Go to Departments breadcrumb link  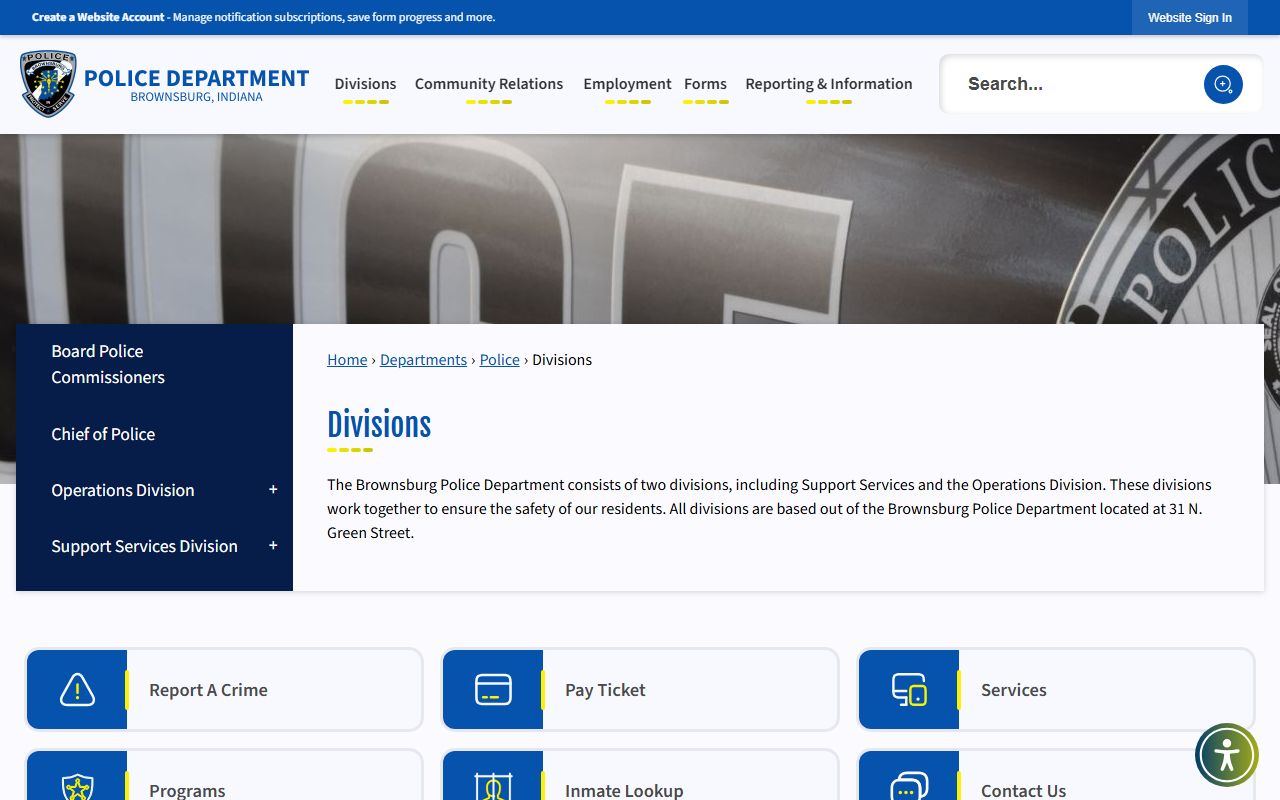(423, 360)
